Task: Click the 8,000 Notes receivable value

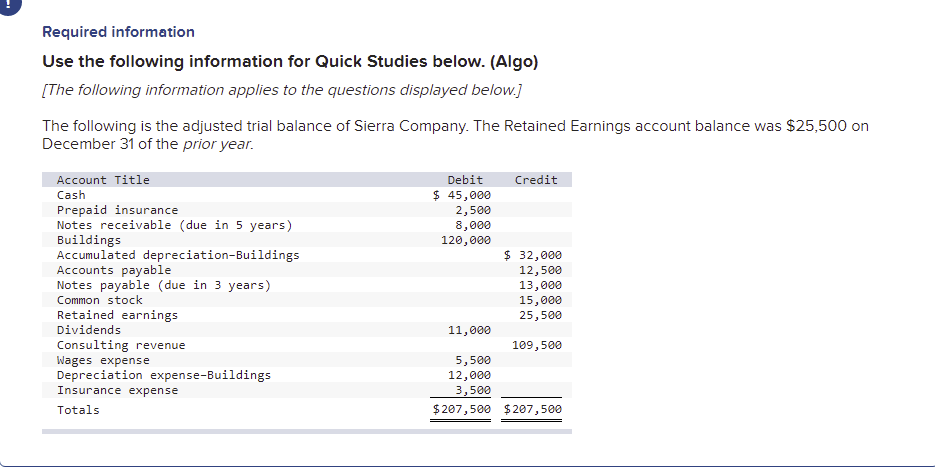Action: (473, 225)
